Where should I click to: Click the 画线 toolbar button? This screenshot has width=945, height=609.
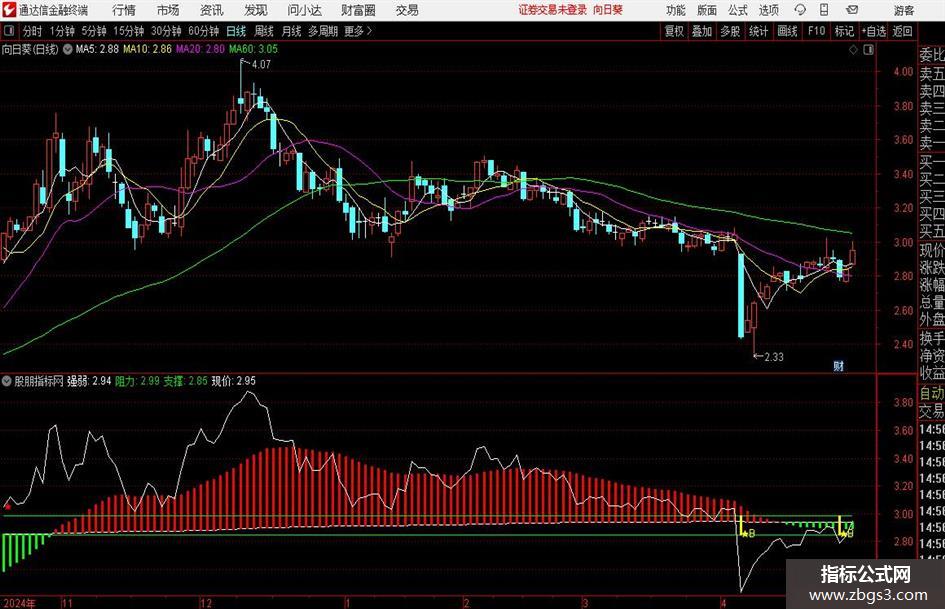click(787, 31)
